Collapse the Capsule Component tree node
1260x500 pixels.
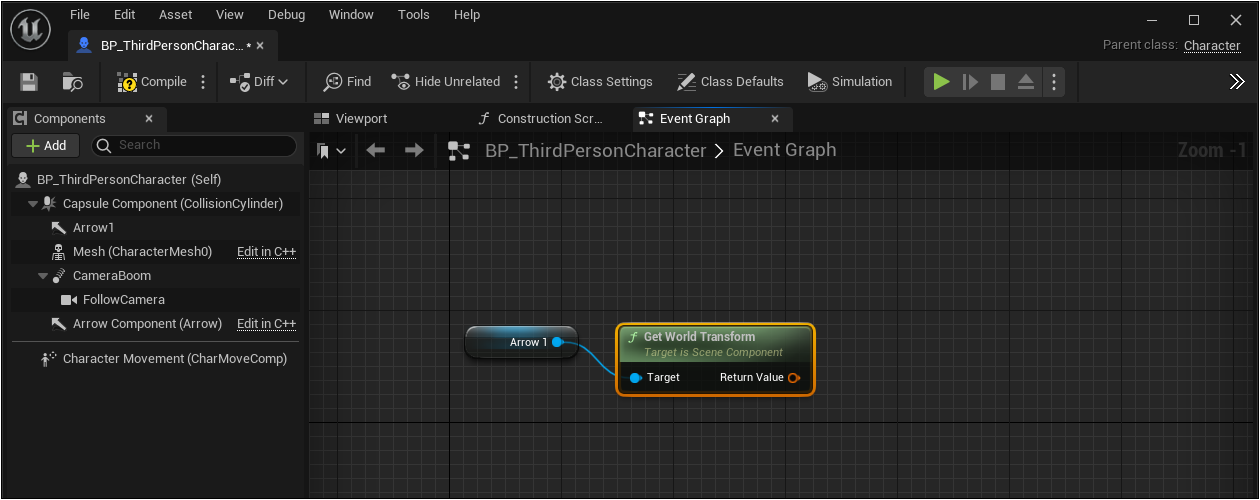tap(33, 204)
